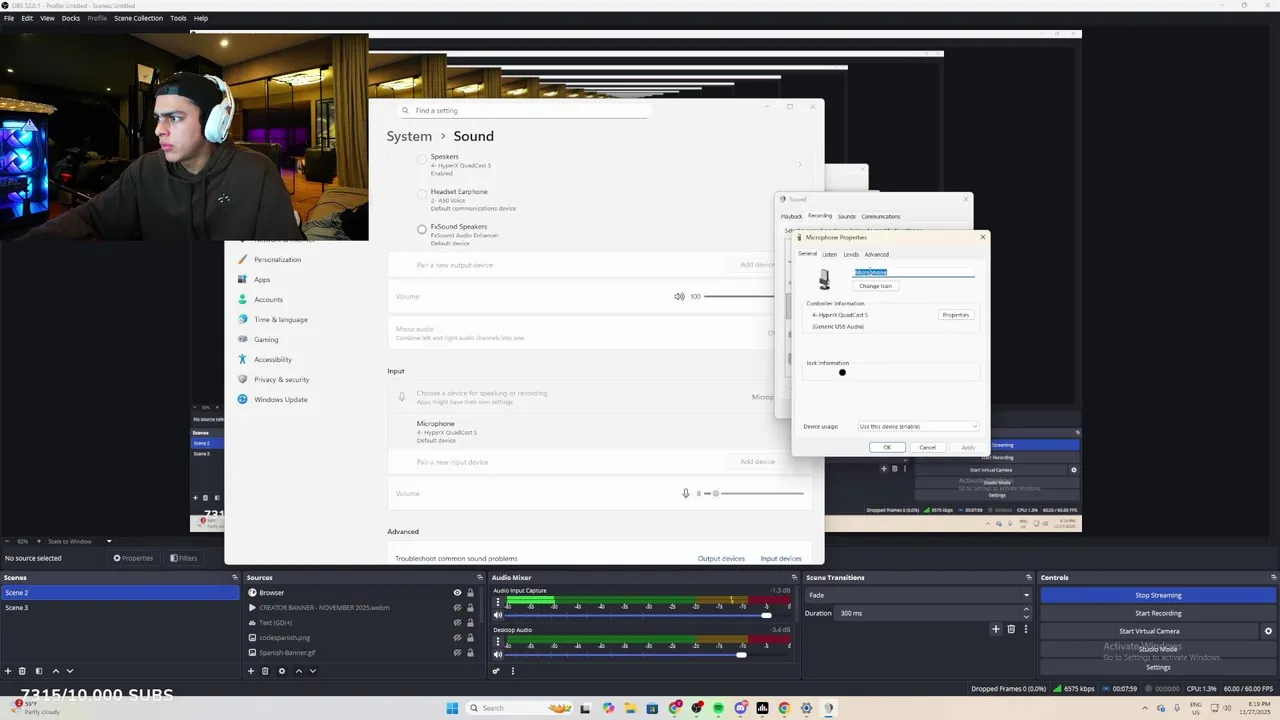Open the Device usage dropdown in Microphone Properties
This screenshot has width=1280, height=720.
click(x=918, y=426)
